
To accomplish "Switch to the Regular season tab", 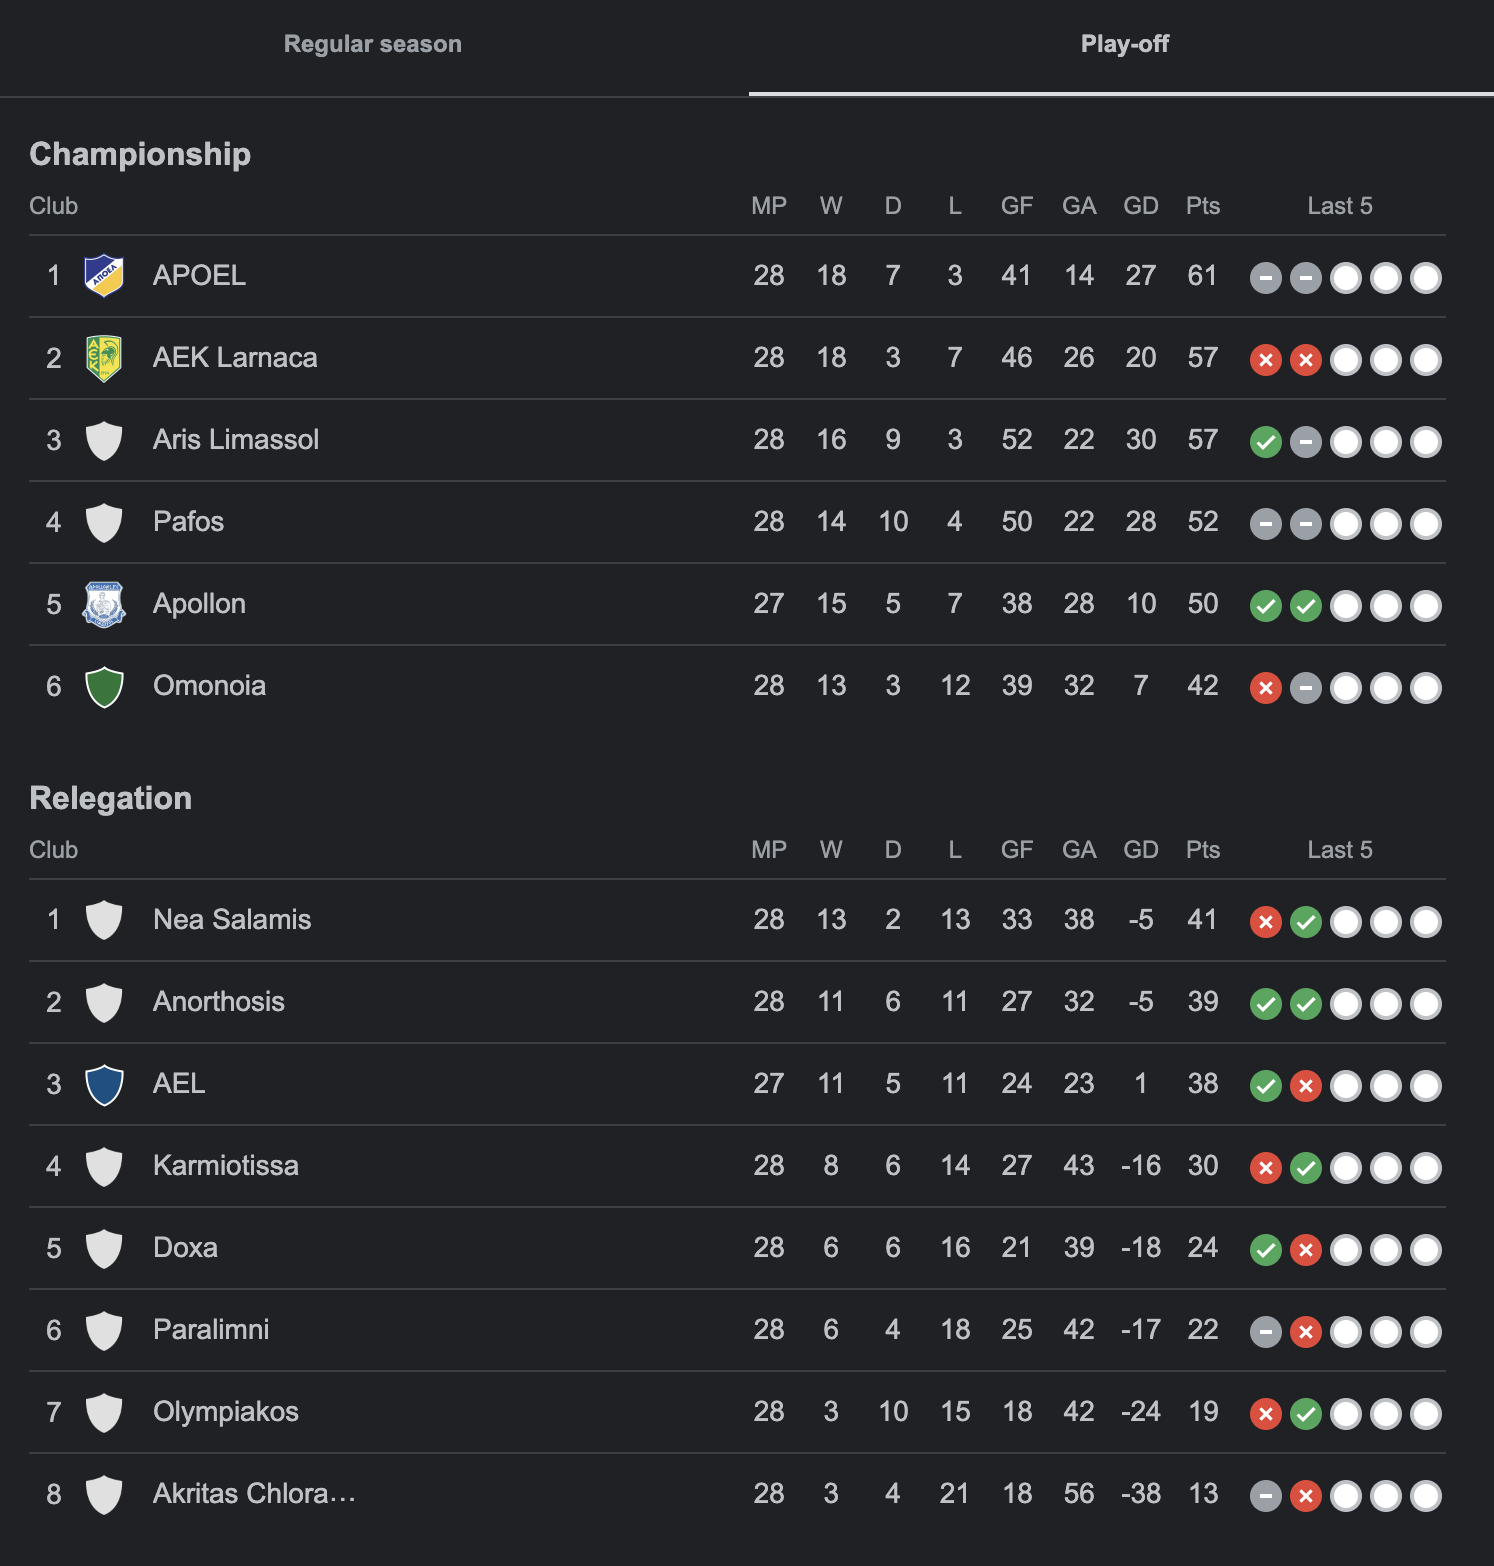I will pos(373,44).
